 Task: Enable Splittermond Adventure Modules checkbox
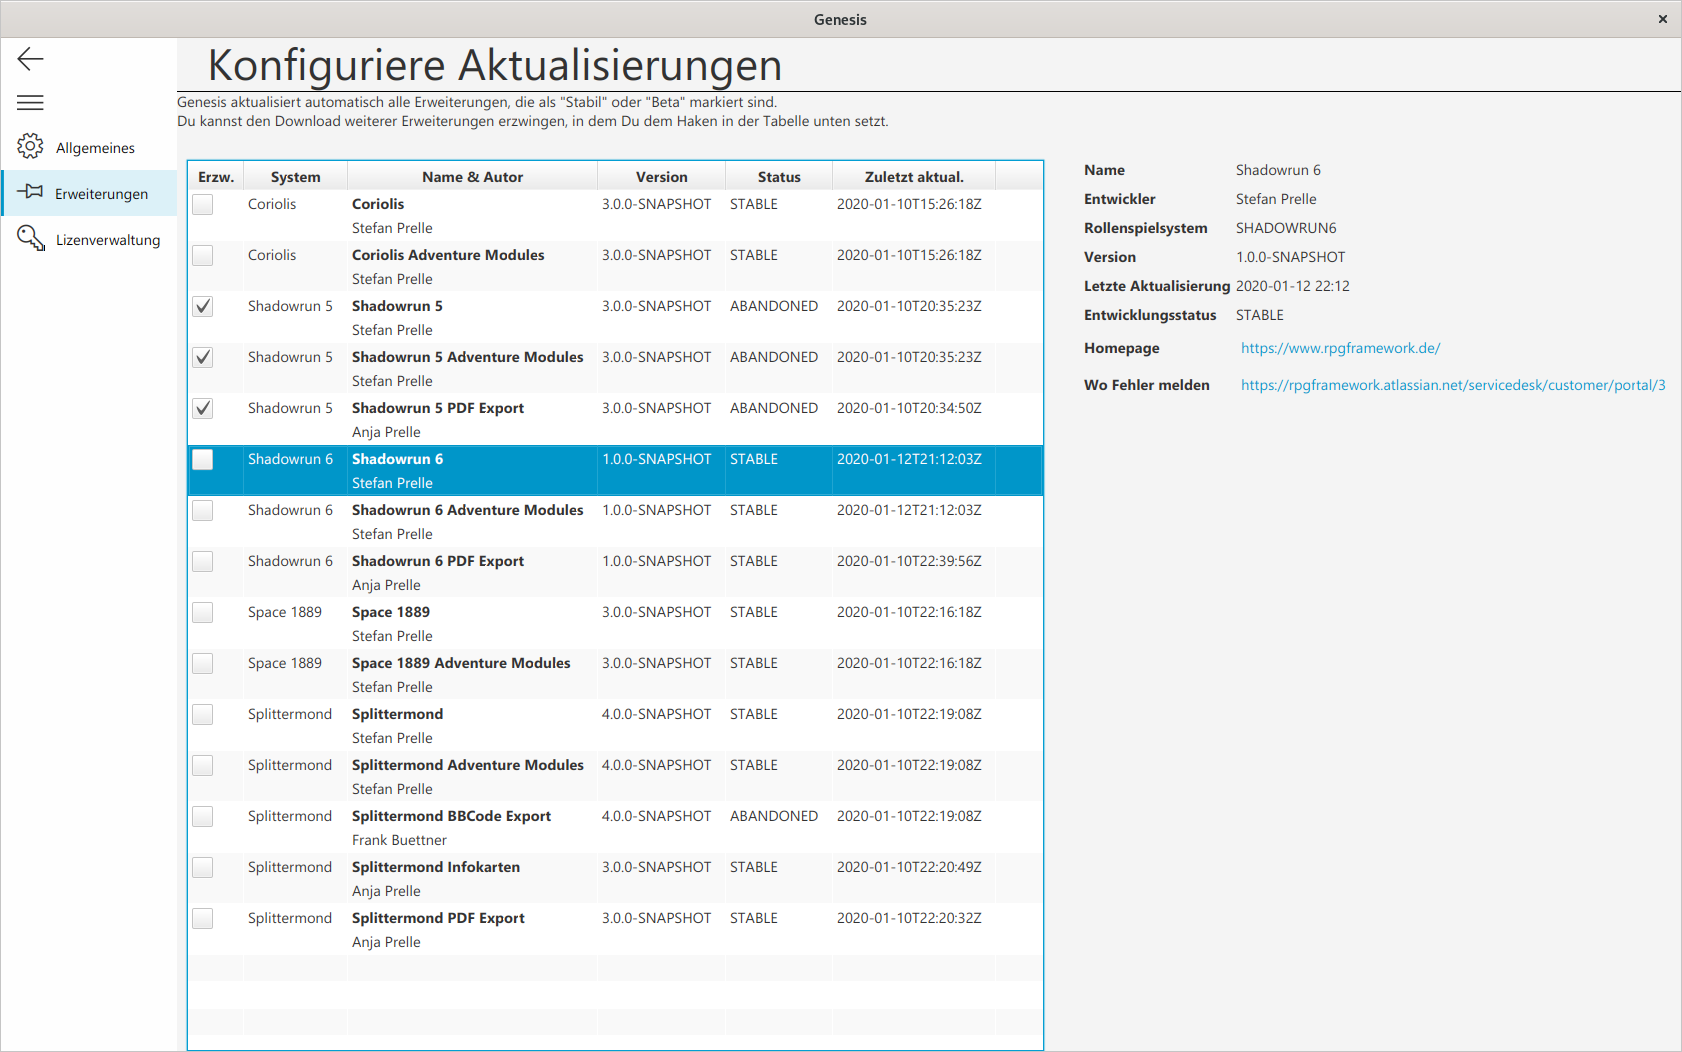click(203, 765)
